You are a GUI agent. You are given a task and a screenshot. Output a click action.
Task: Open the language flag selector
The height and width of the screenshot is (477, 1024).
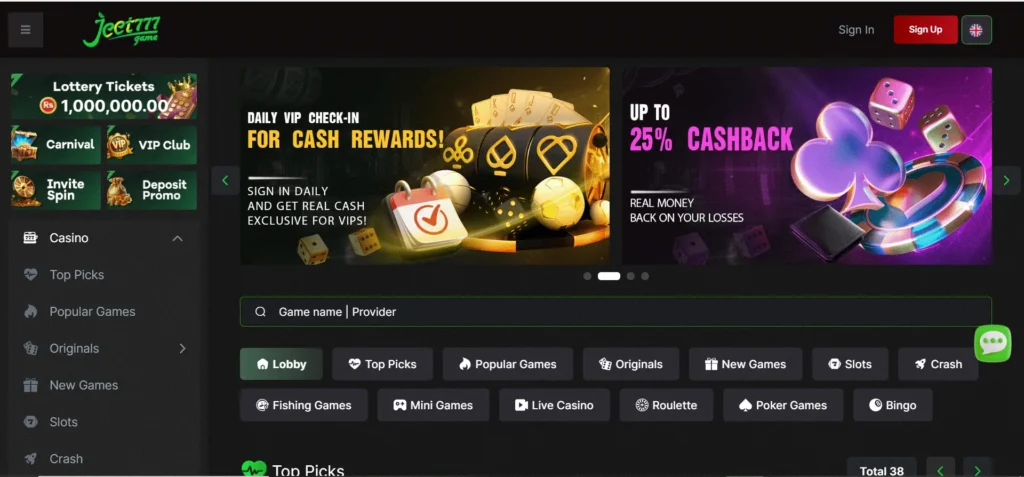[x=976, y=30]
